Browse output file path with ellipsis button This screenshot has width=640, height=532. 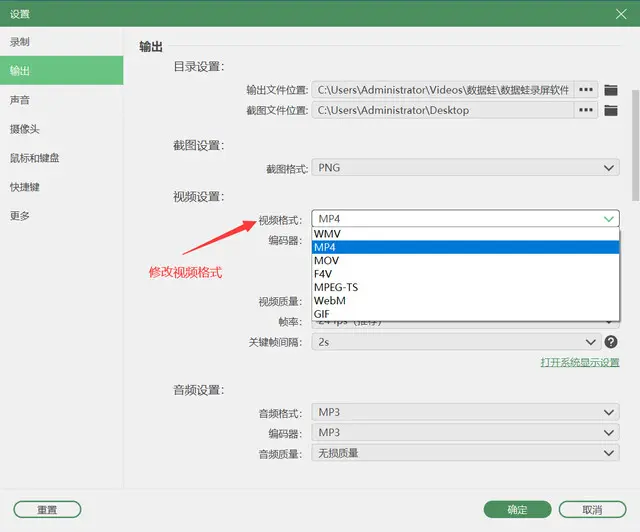pos(586,90)
